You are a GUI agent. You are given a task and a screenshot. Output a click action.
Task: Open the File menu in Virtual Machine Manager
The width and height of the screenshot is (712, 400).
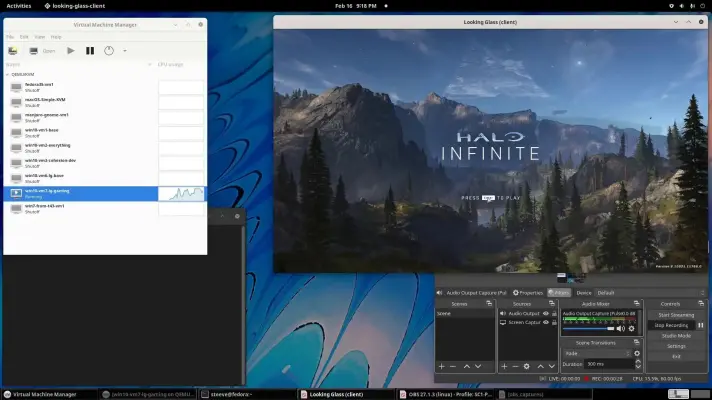(x=10, y=37)
